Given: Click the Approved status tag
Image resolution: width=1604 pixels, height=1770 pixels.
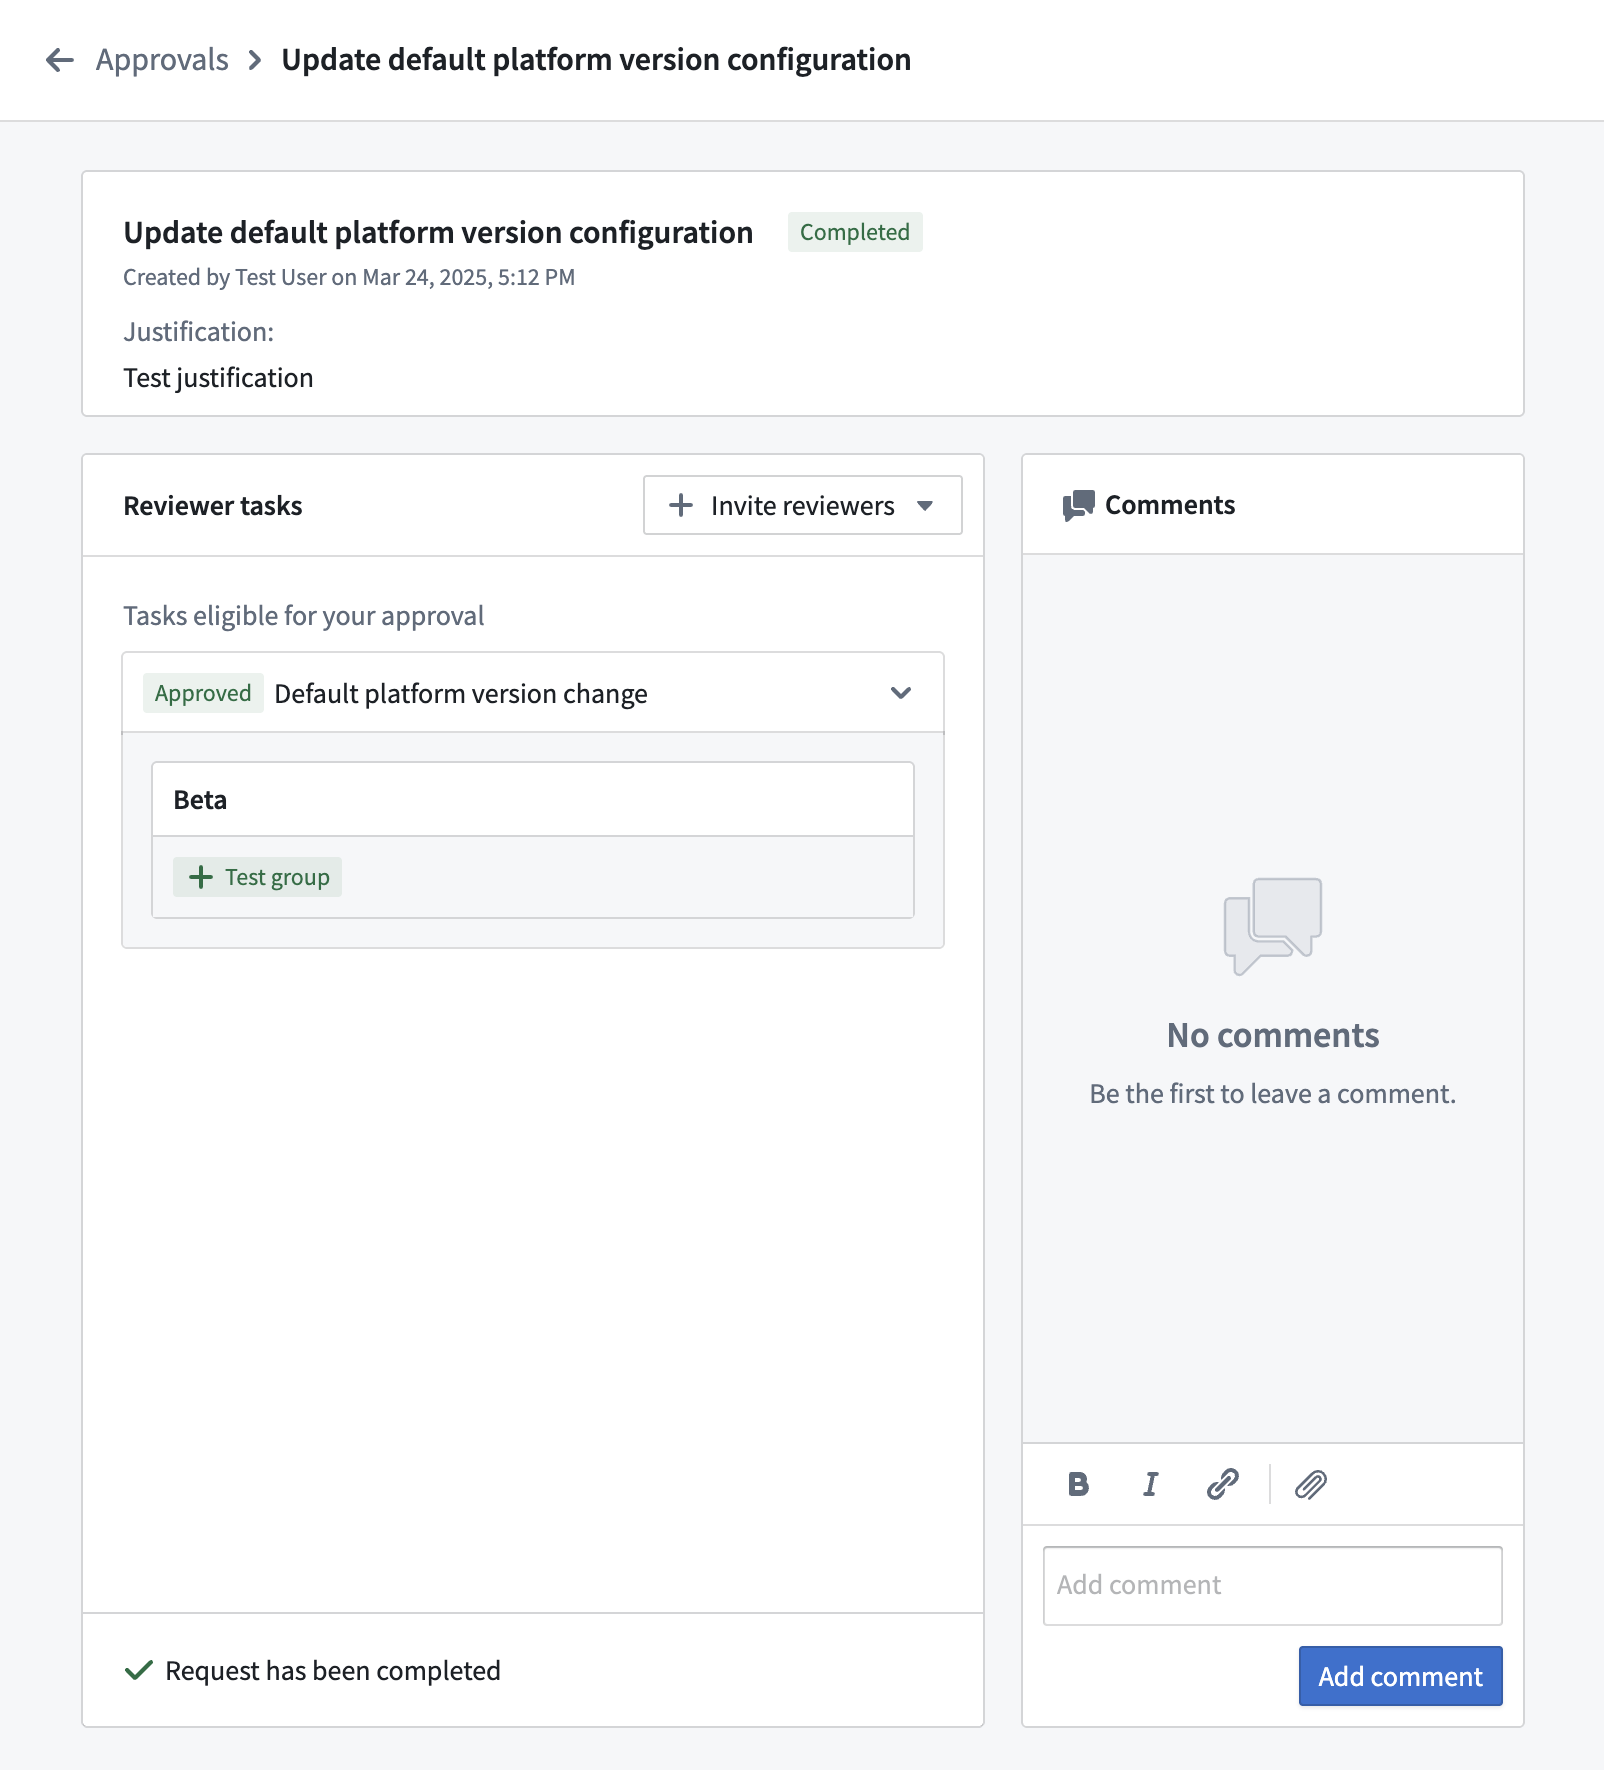Looking at the screenshot, I should point(203,693).
